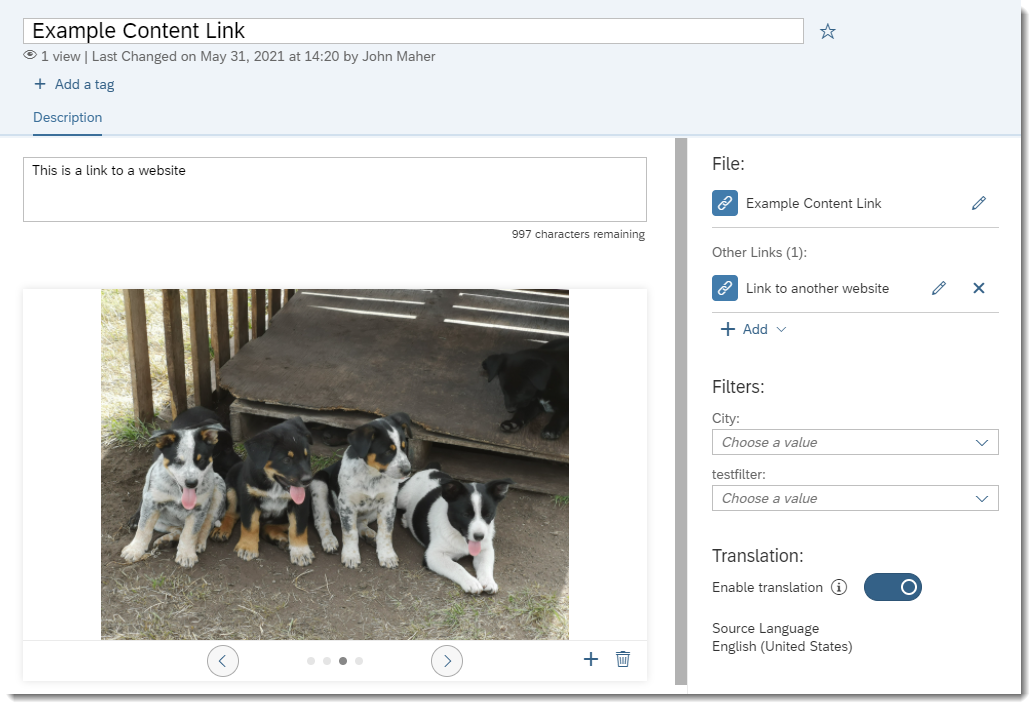The width and height of the screenshot is (1036, 709).
Task: Show info about Enable translation
Action: click(839, 587)
